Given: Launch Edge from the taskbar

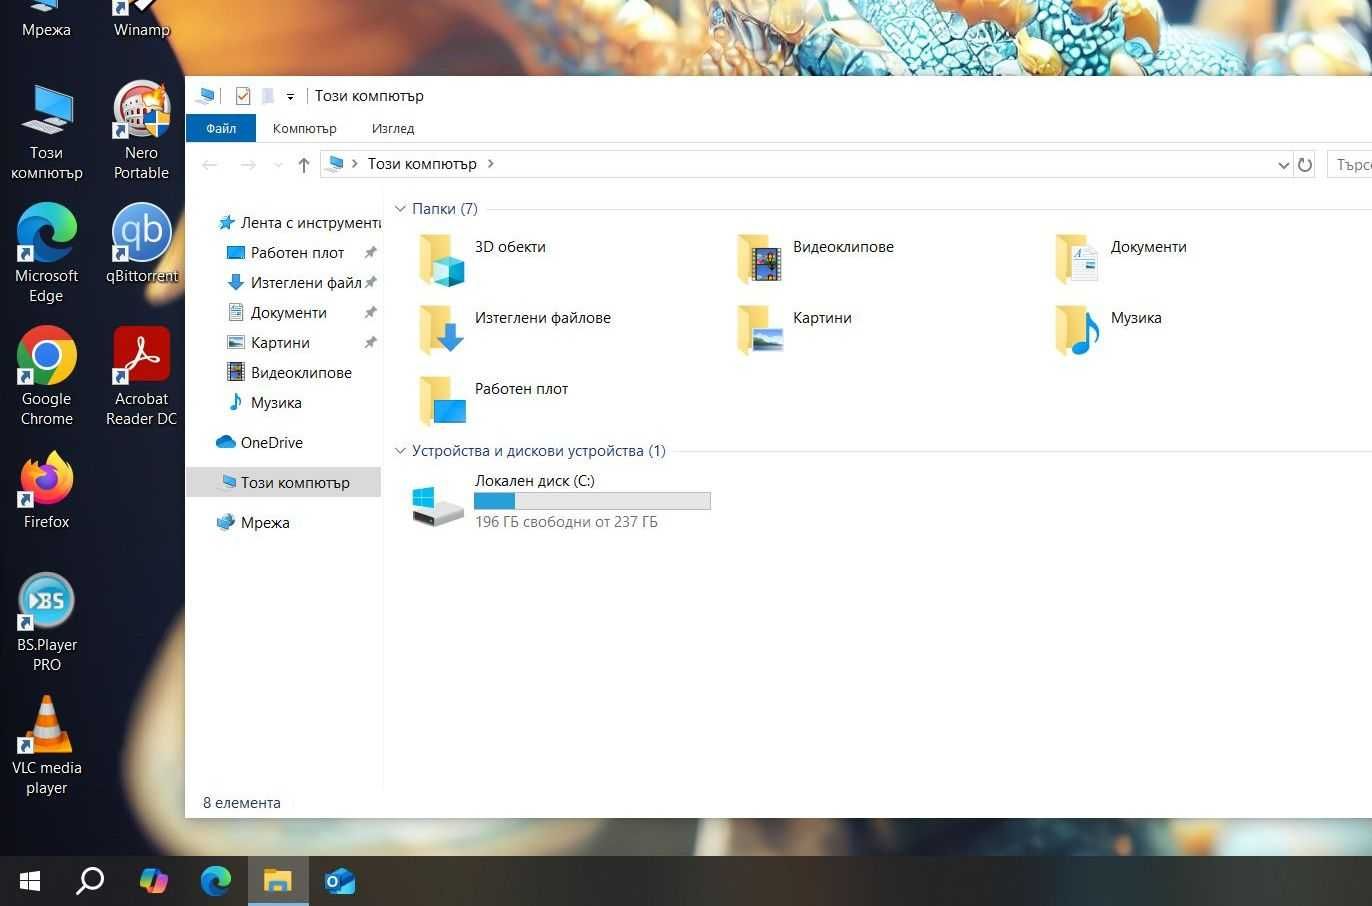Looking at the screenshot, I should (215, 881).
